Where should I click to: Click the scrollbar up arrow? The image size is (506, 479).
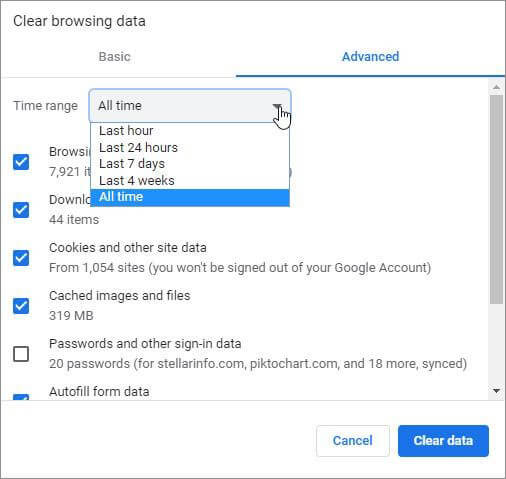click(496, 87)
